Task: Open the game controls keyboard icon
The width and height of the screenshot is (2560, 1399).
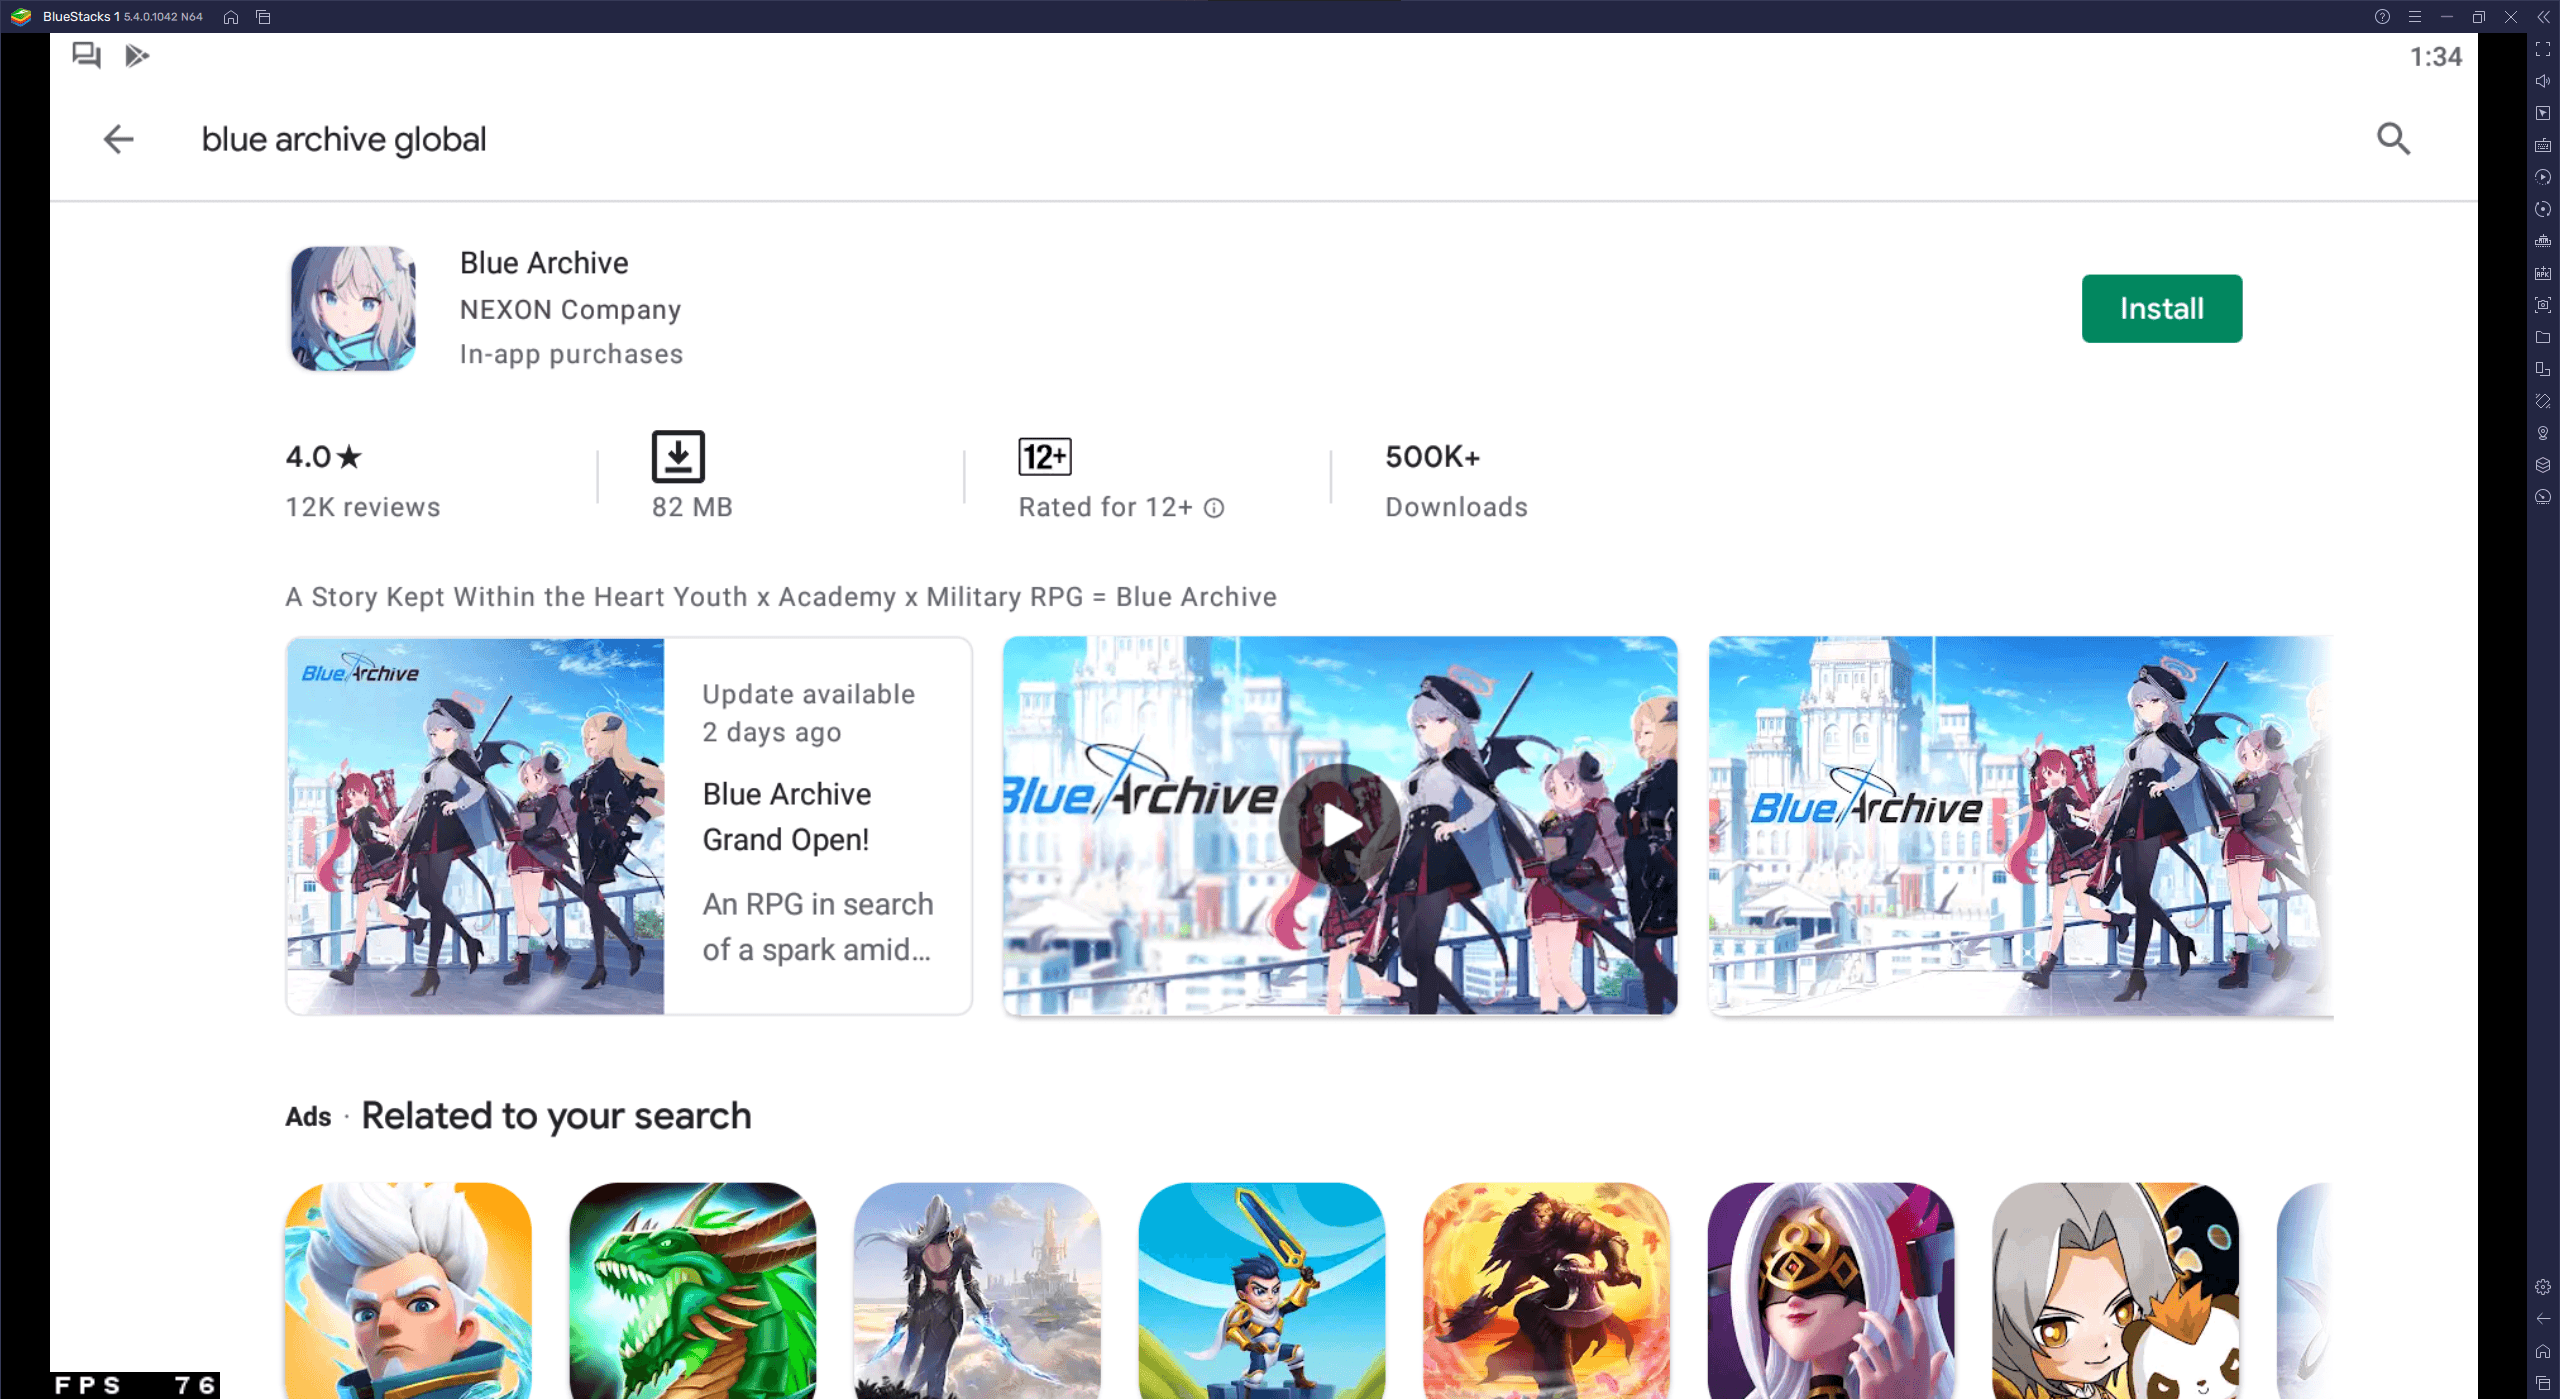Action: (x=2543, y=145)
